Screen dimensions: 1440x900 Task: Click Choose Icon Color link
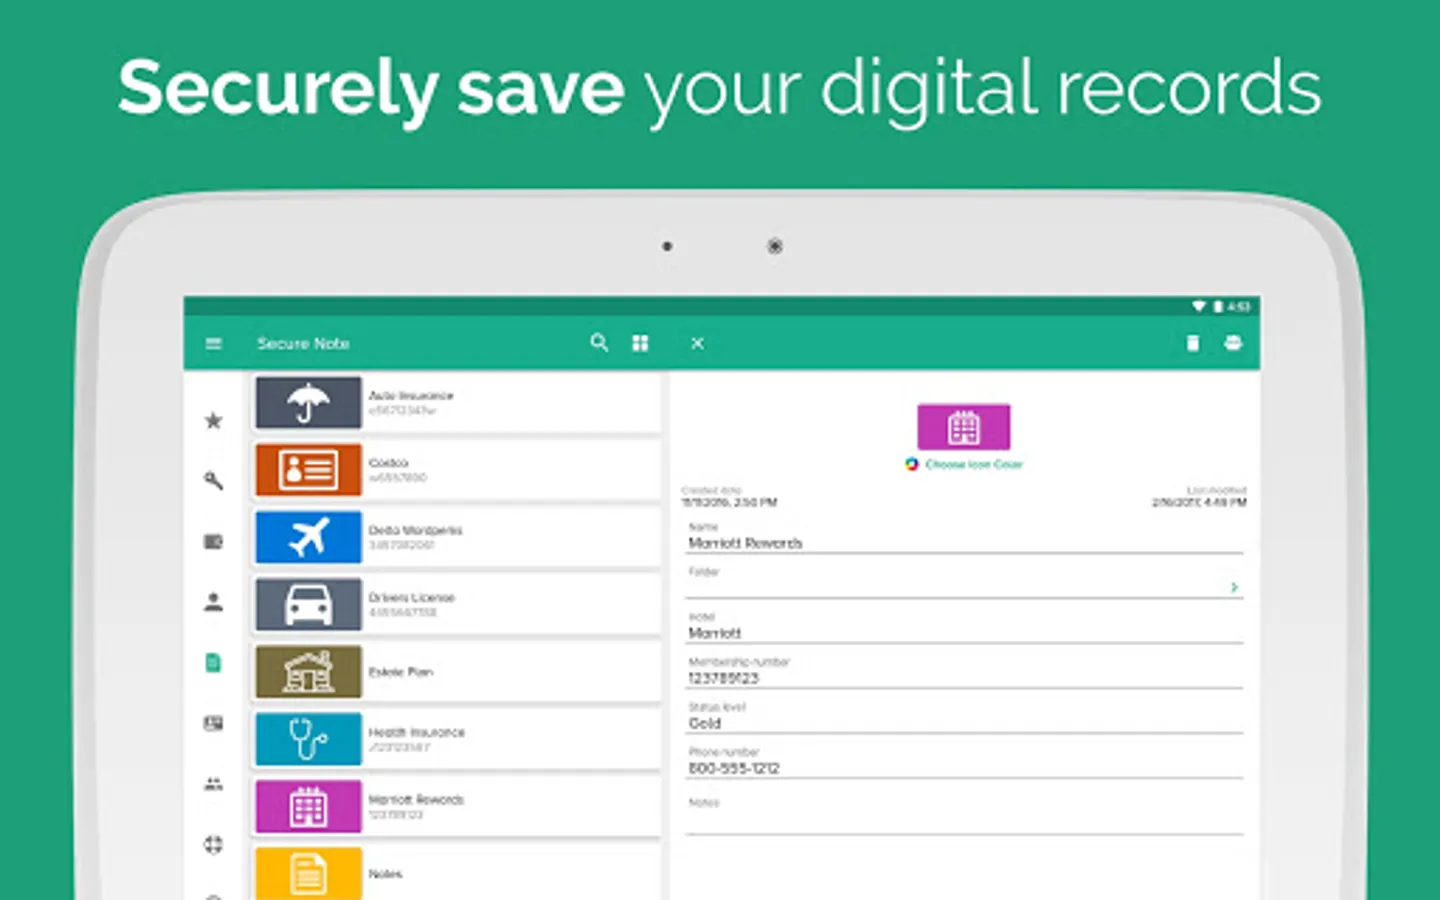[974, 464]
